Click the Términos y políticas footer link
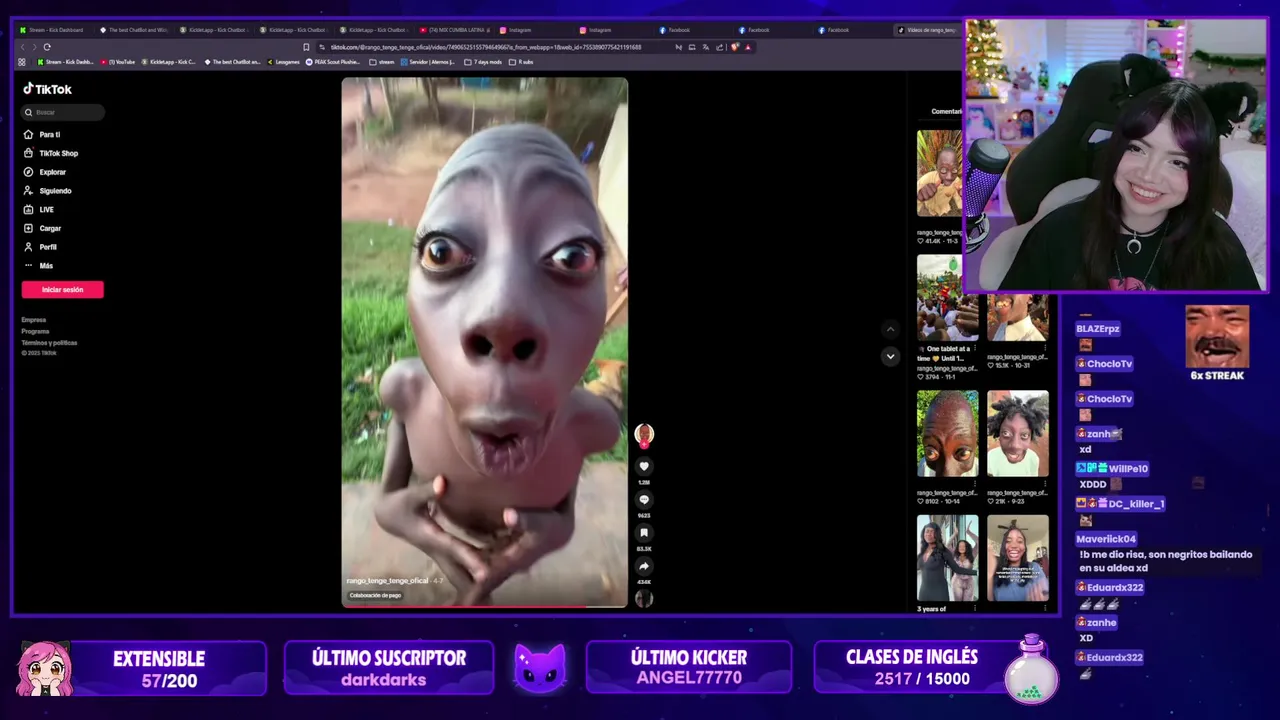This screenshot has width=1280, height=720. coord(49,343)
